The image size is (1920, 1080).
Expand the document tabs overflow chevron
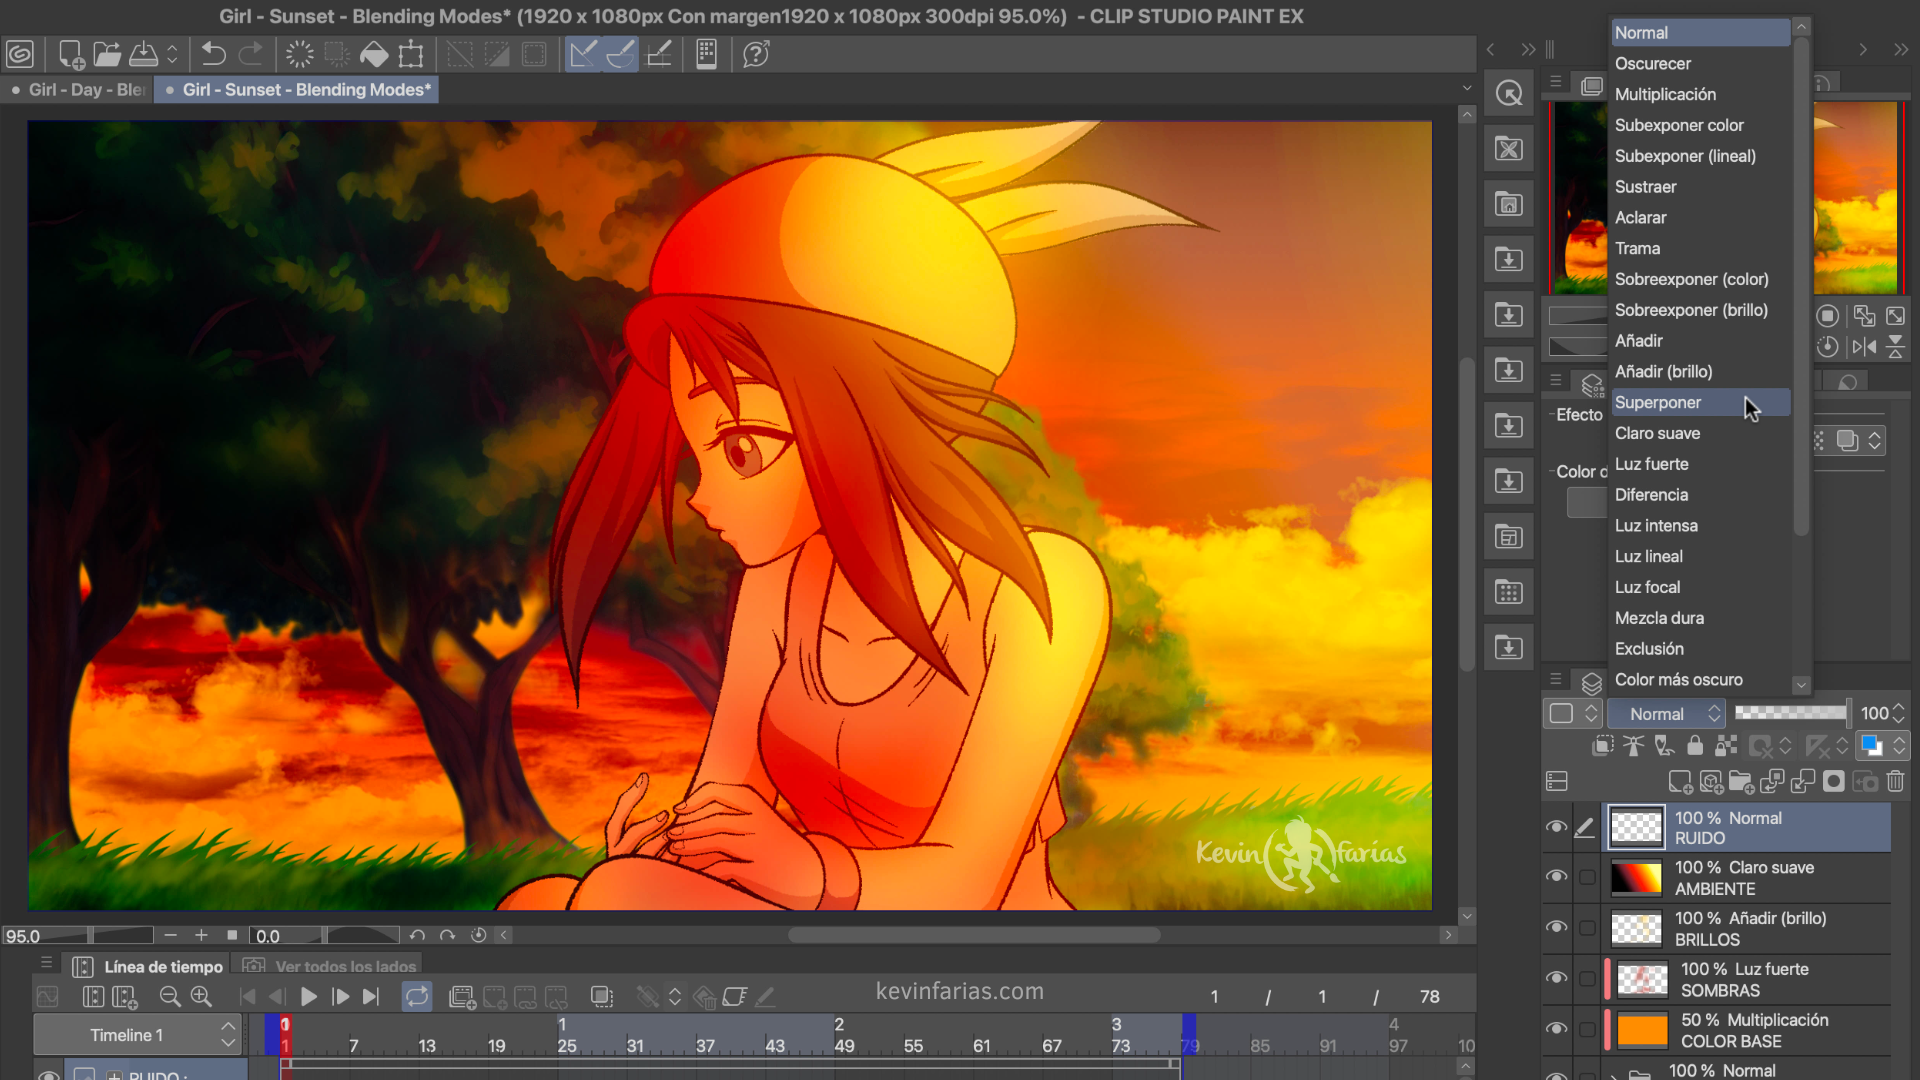click(1467, 89)
